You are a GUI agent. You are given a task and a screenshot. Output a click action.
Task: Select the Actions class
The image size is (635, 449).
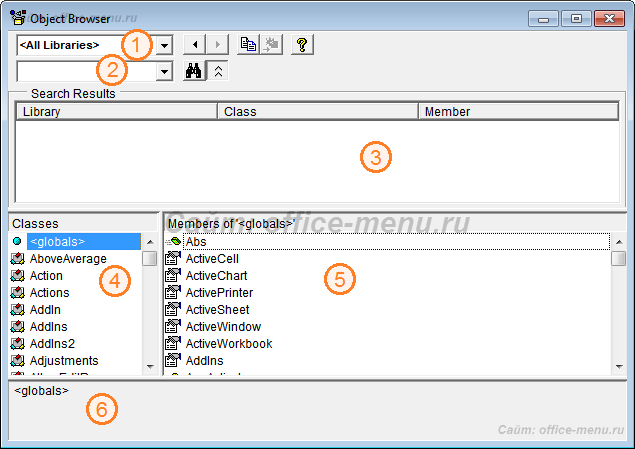point(49,292)
